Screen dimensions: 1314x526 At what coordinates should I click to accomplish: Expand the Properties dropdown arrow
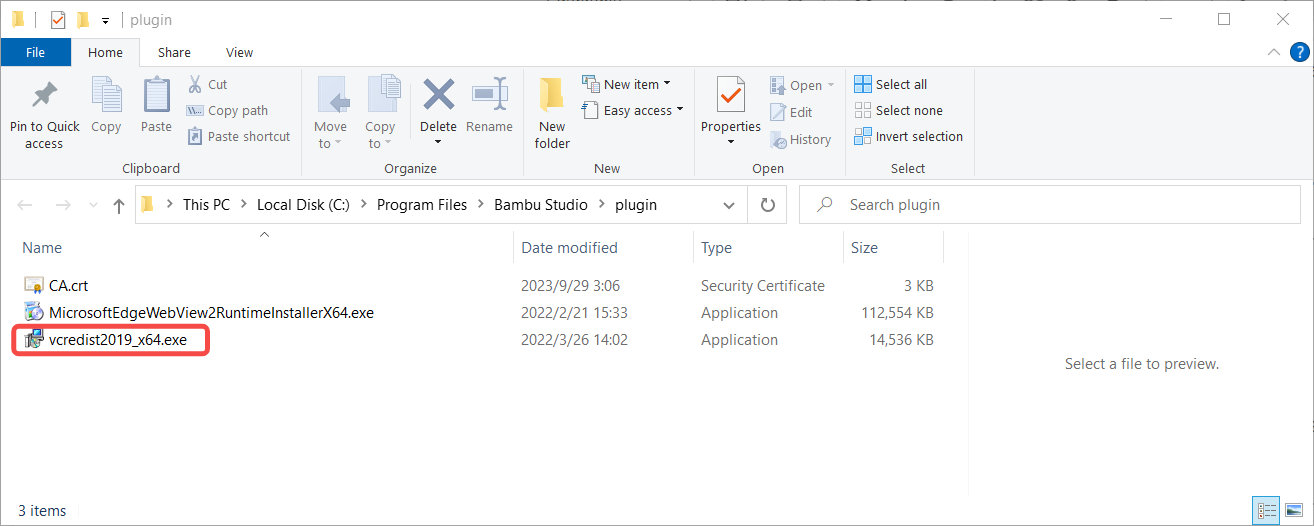[x=731, y=142]
